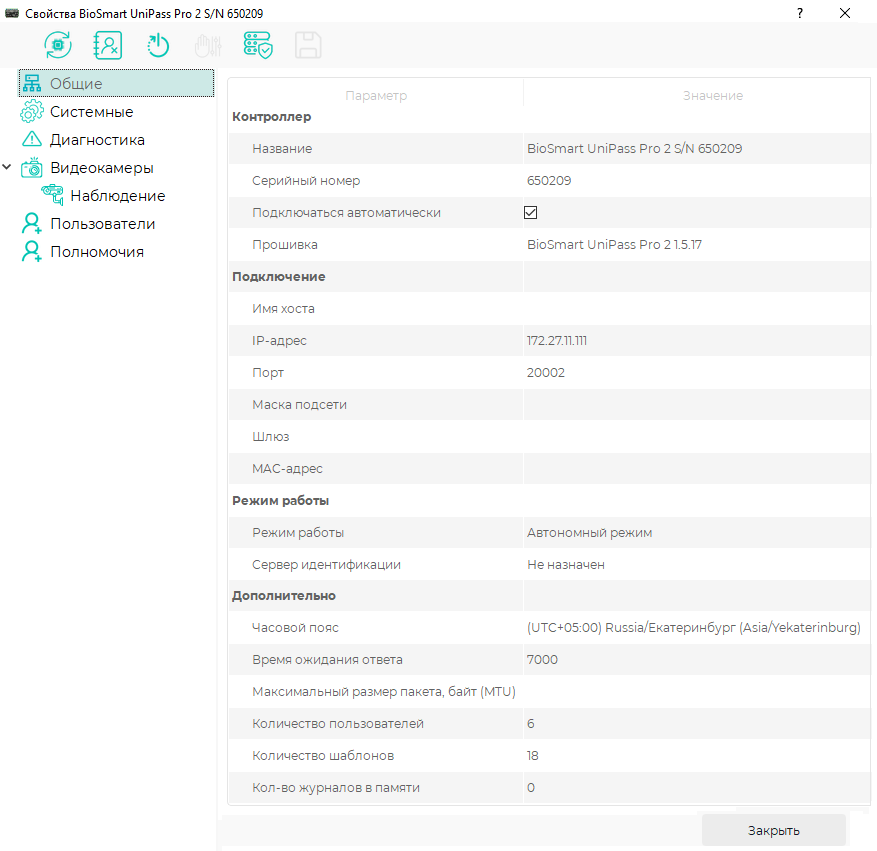This screenshot has height=851, width=877.
Task: Click the server shield check toolbar icon
Action: click(x=258, y=45)
